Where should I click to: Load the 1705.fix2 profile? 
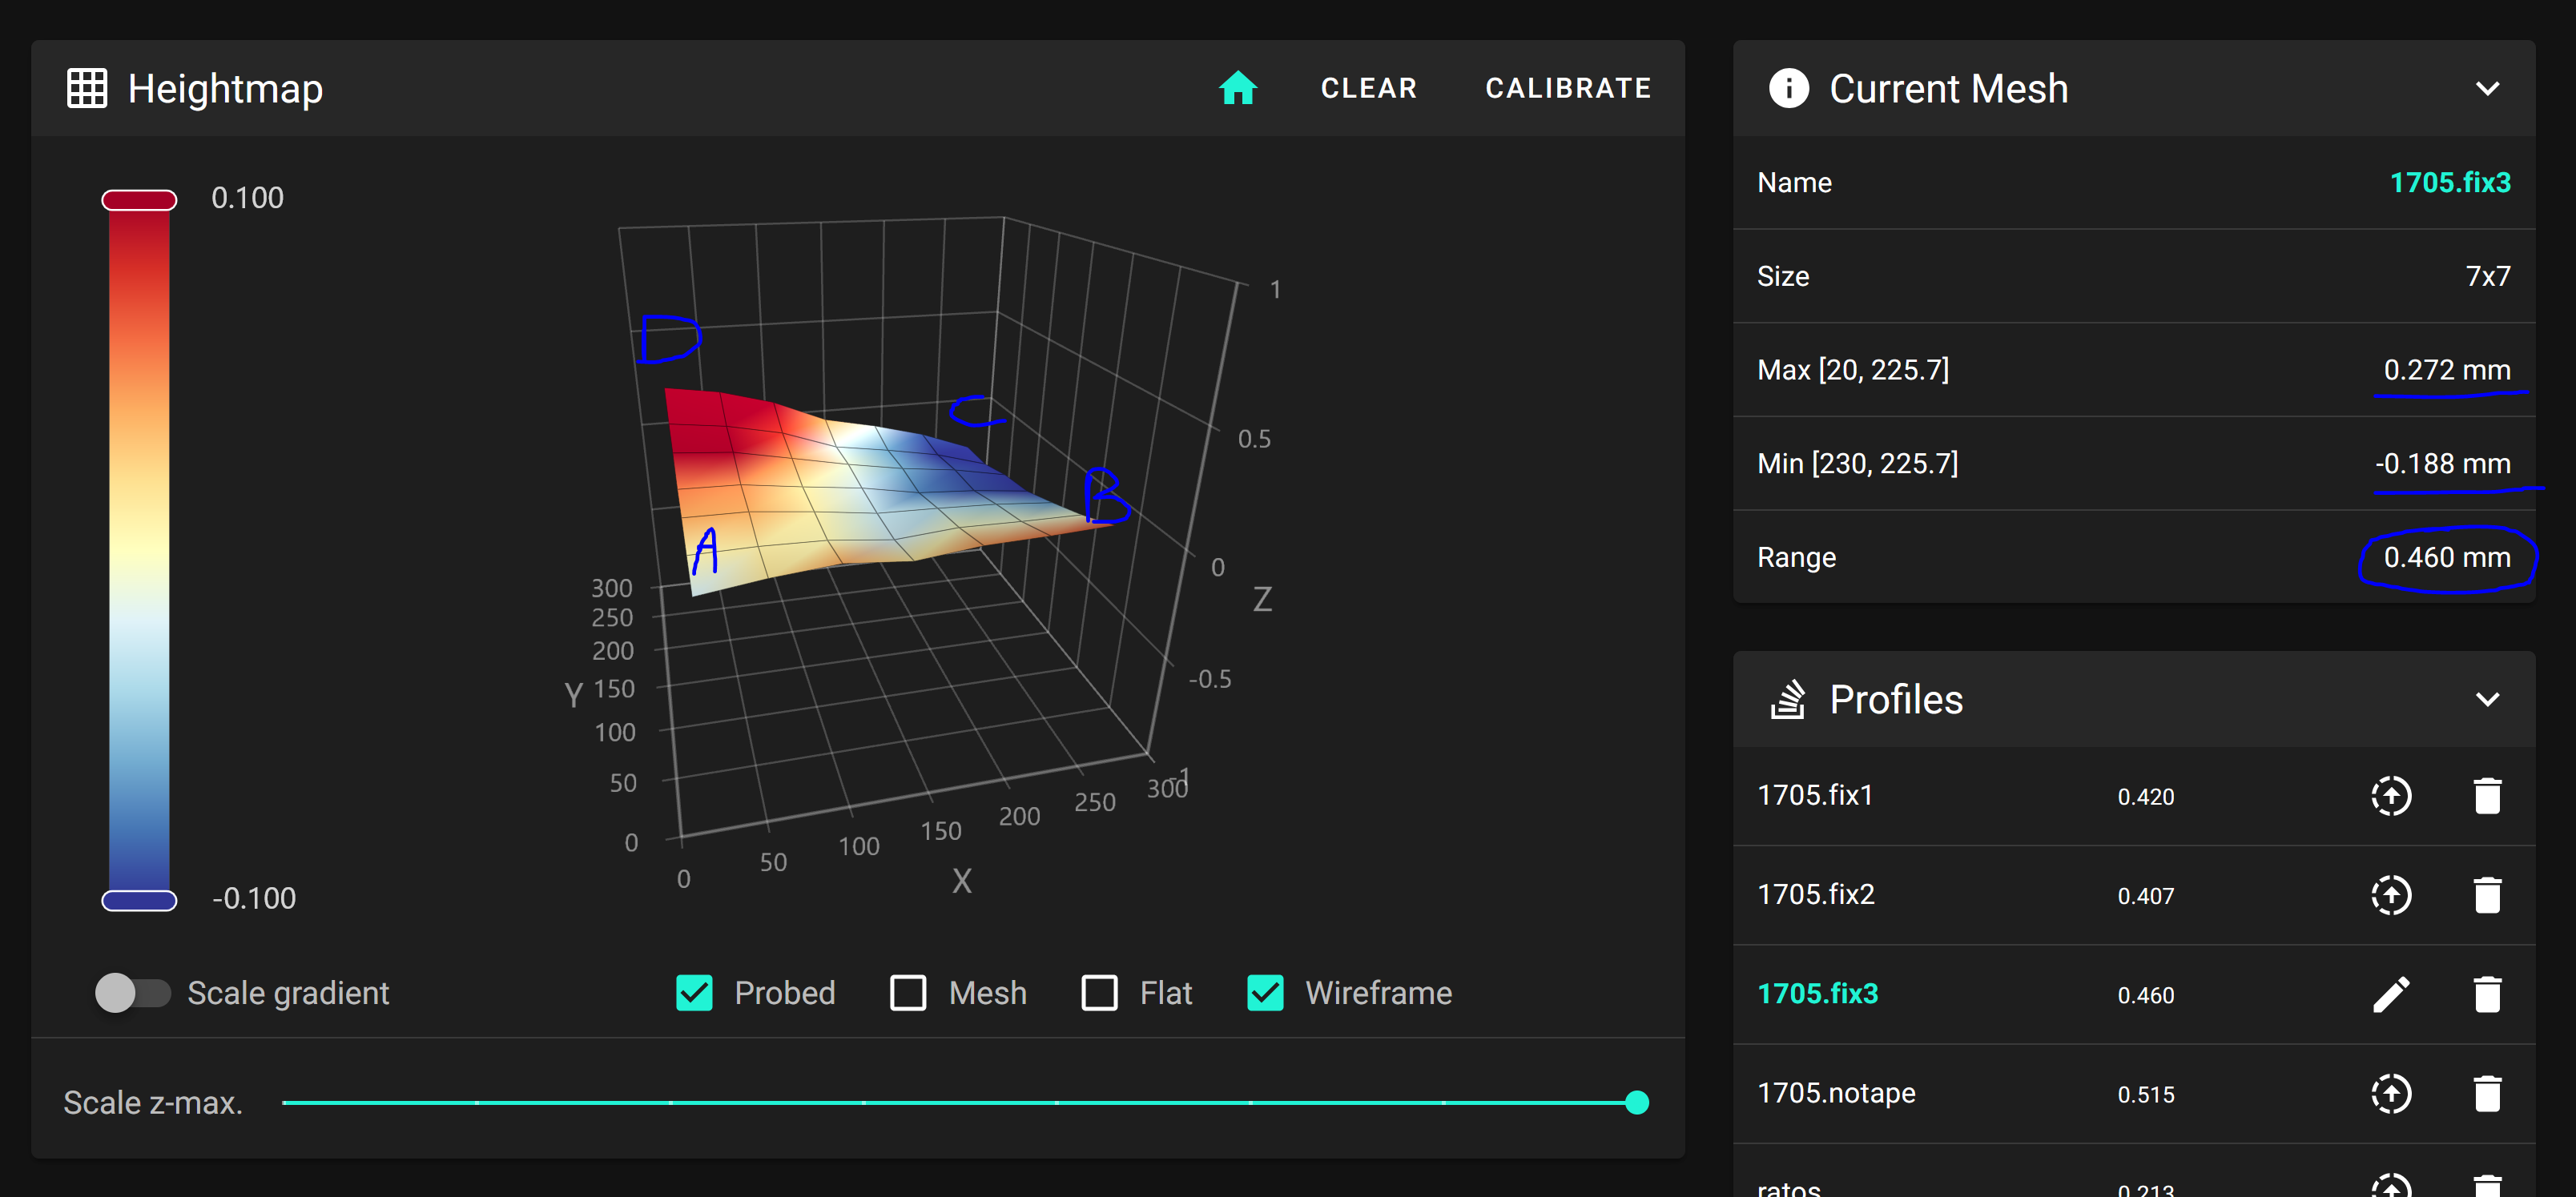click(x=2391, y=895)
